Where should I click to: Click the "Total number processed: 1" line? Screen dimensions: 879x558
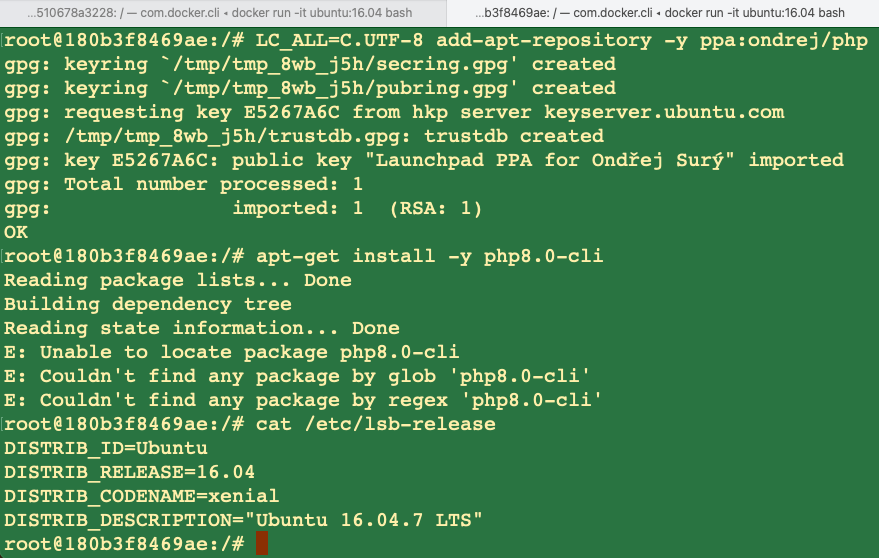pyautogui.click(x=183, y=184)
